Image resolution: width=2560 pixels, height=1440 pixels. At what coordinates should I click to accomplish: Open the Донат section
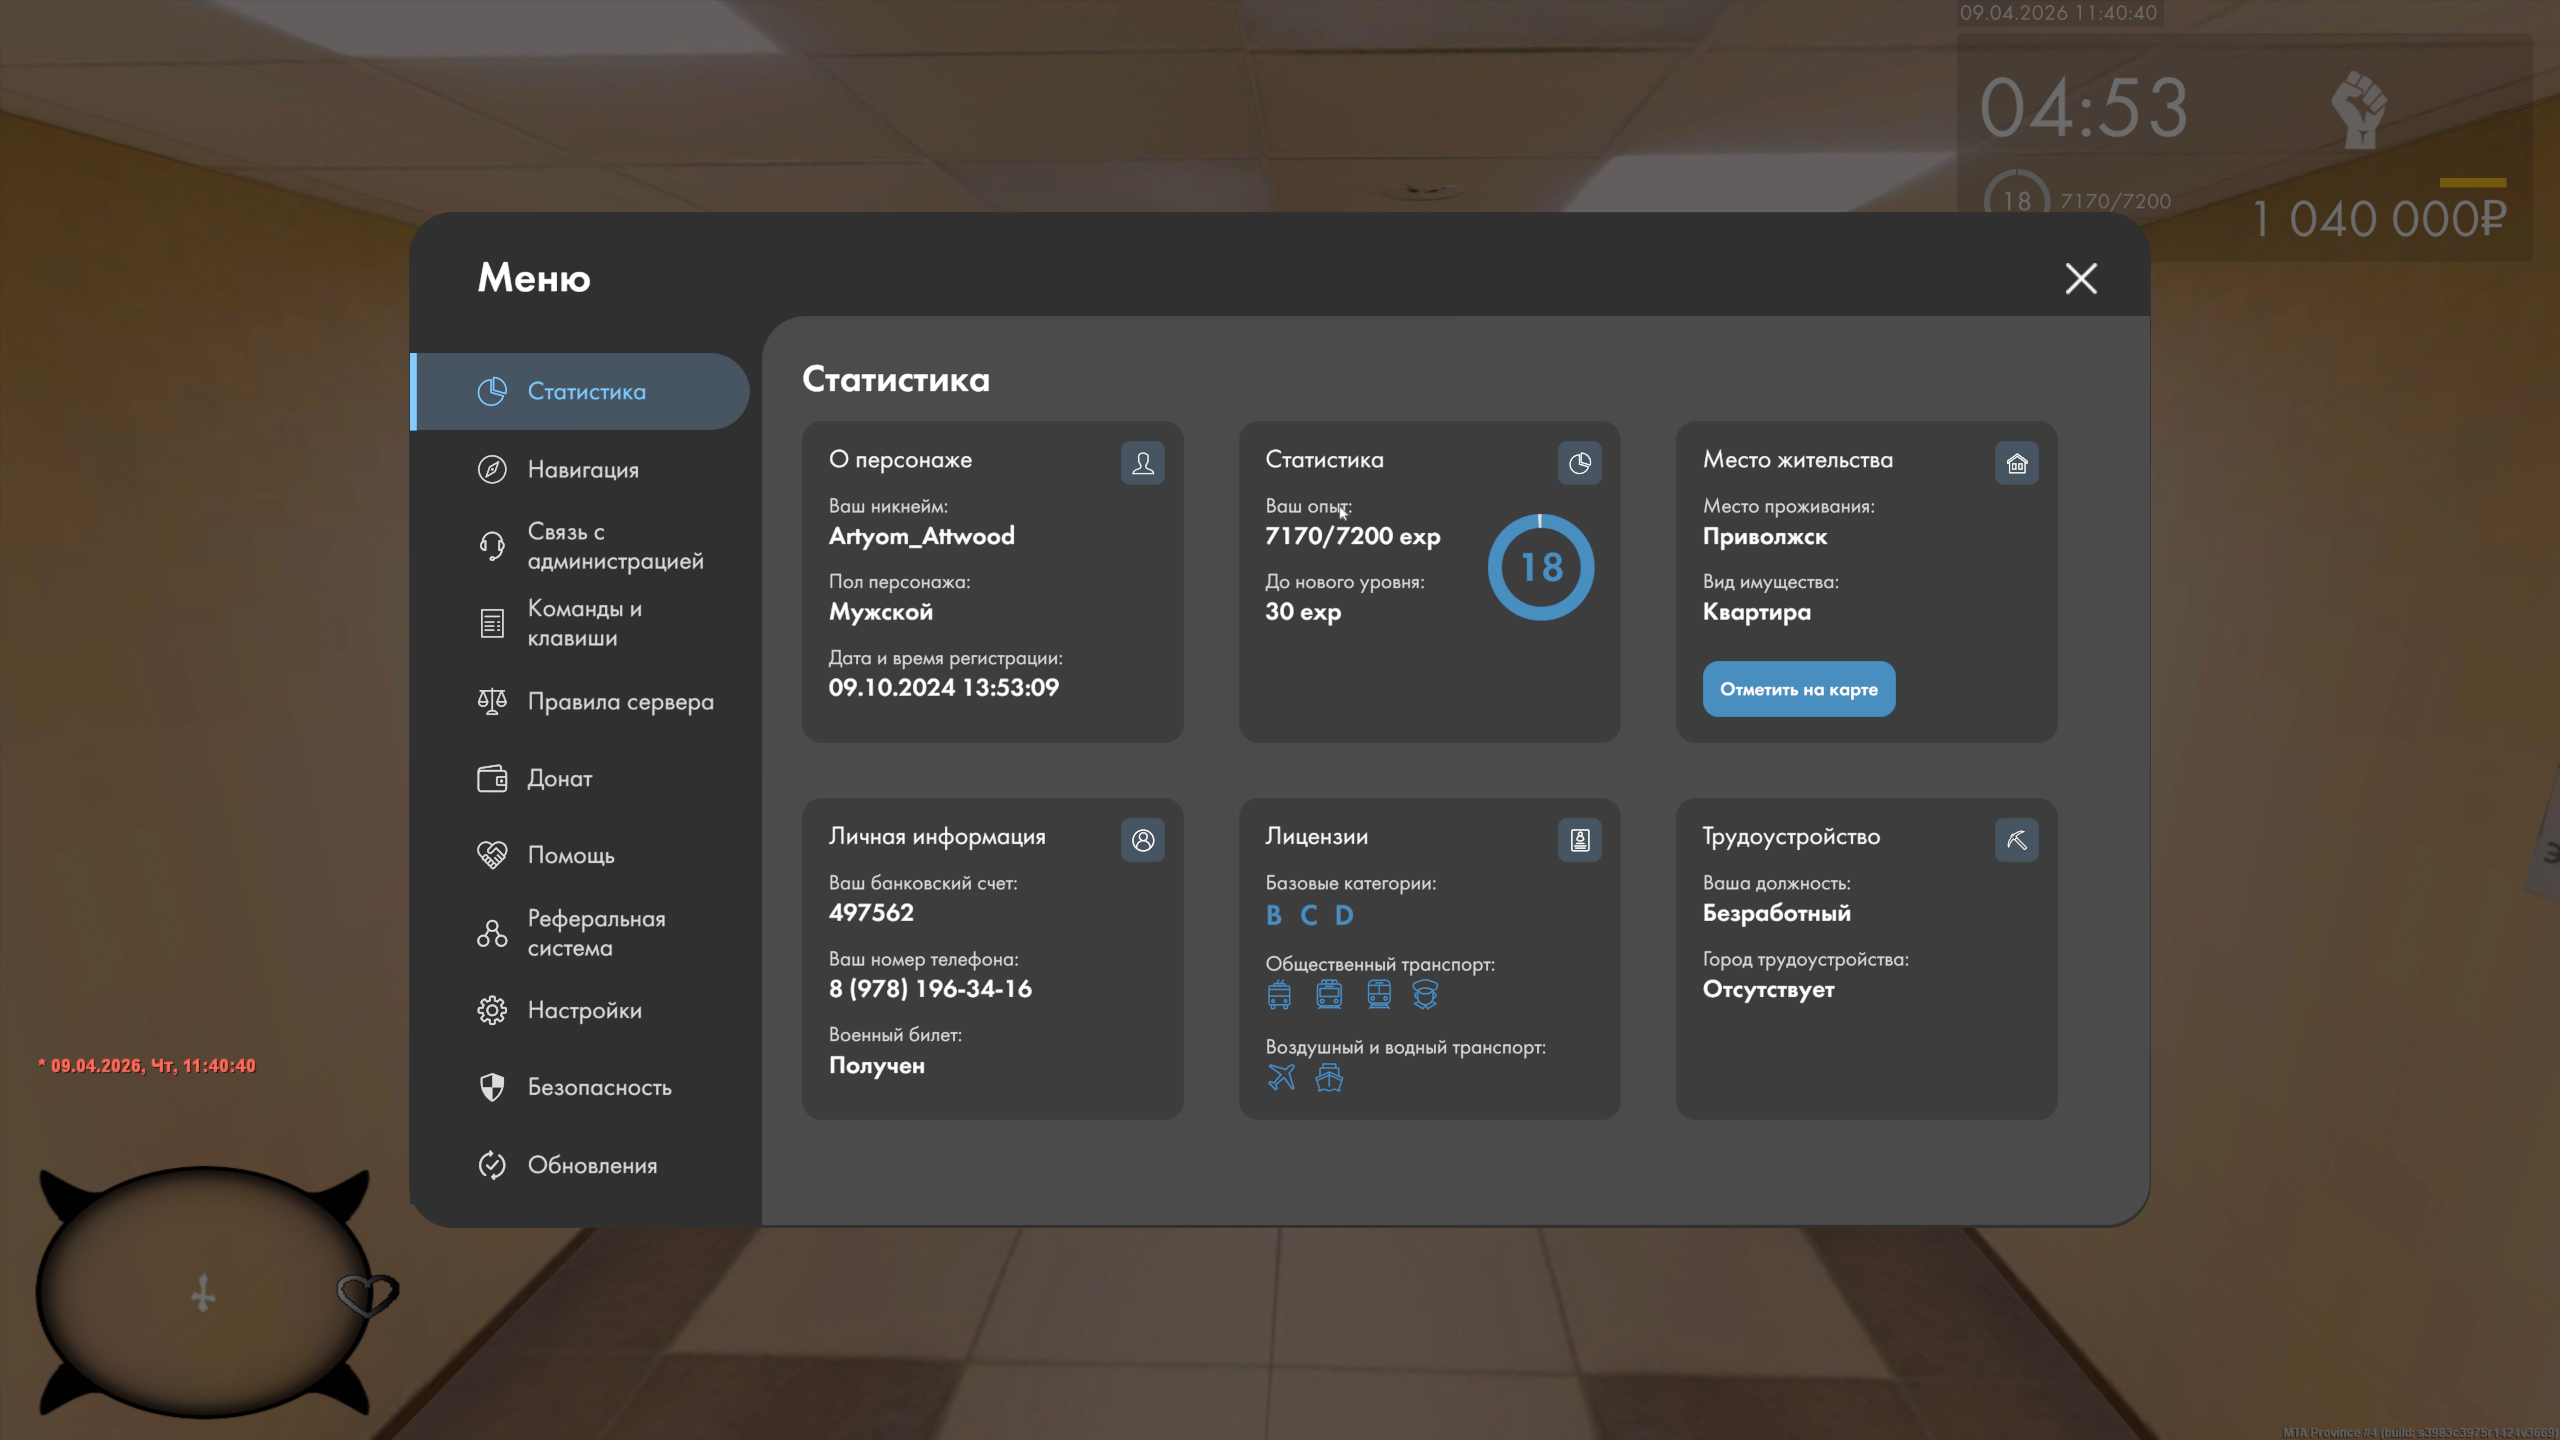point(559,778)
